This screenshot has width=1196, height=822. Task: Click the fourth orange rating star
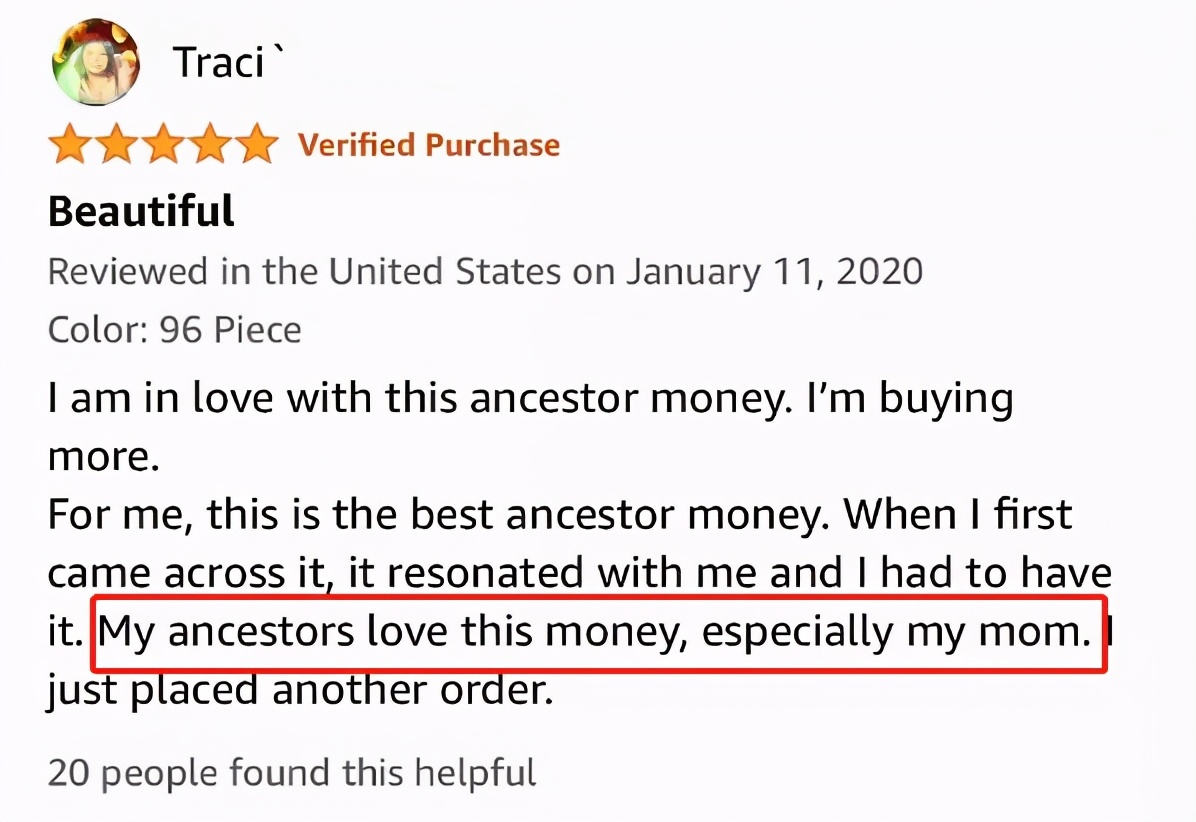pyautogui.click(x=210, y=145)
